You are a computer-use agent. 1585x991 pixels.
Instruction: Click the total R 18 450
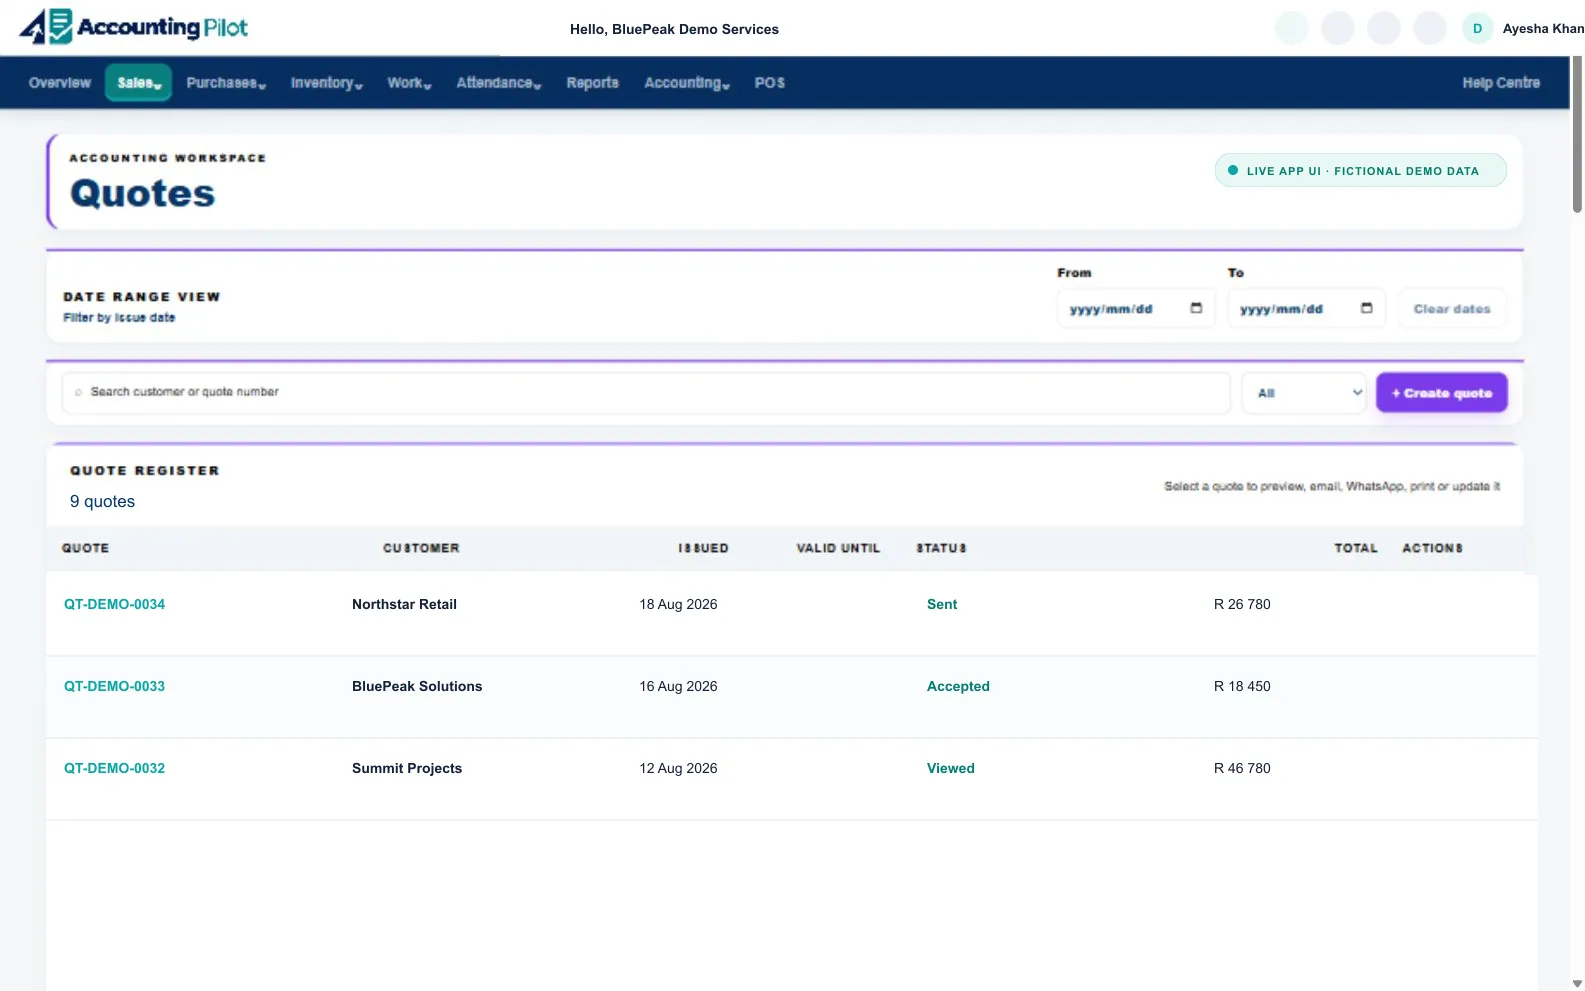(x=1242, y=686)
